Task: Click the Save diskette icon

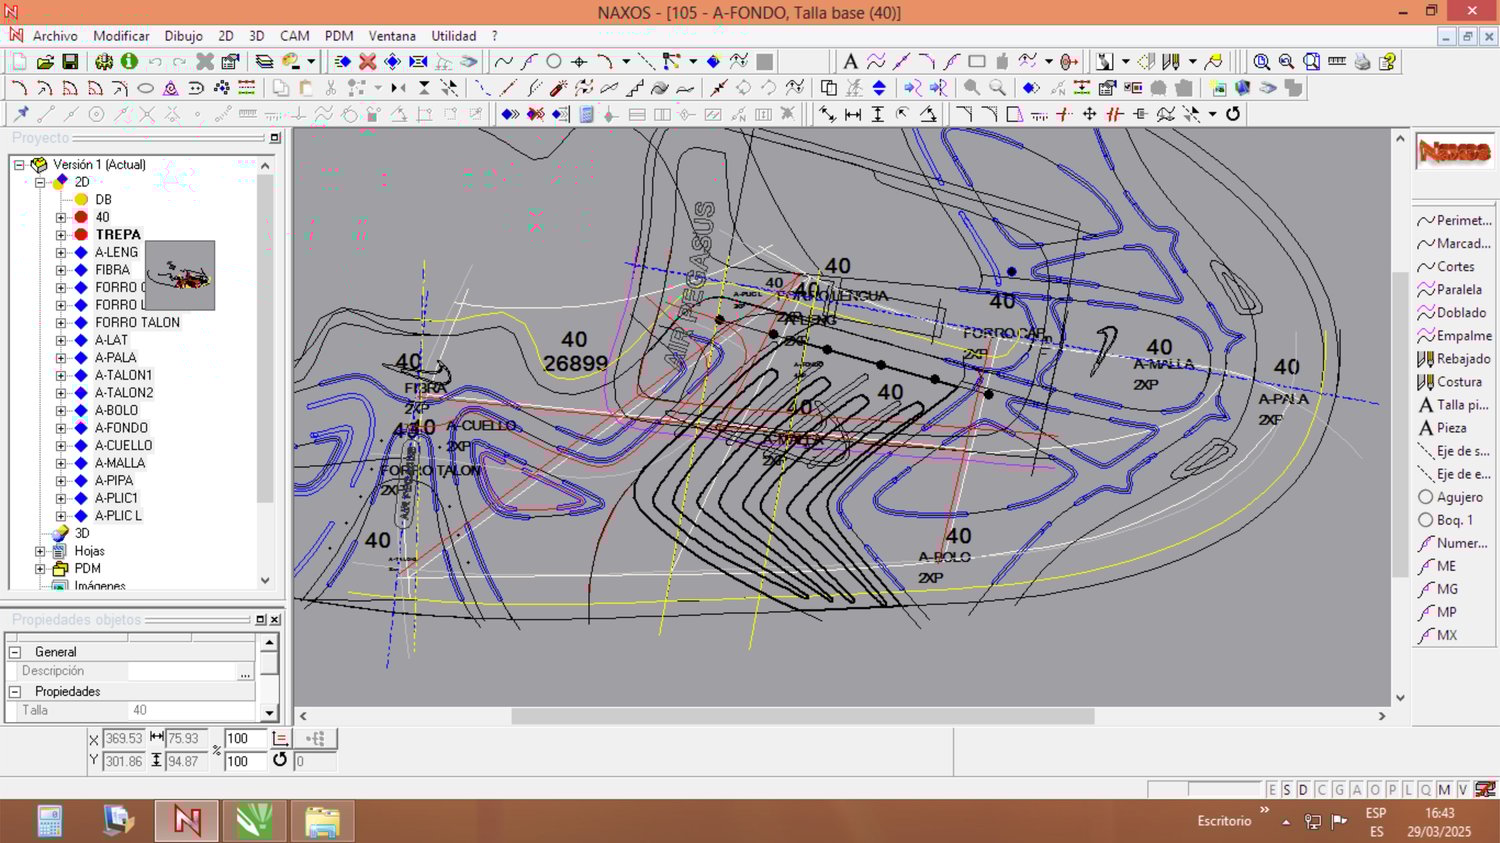Action: tap(70, 62)
